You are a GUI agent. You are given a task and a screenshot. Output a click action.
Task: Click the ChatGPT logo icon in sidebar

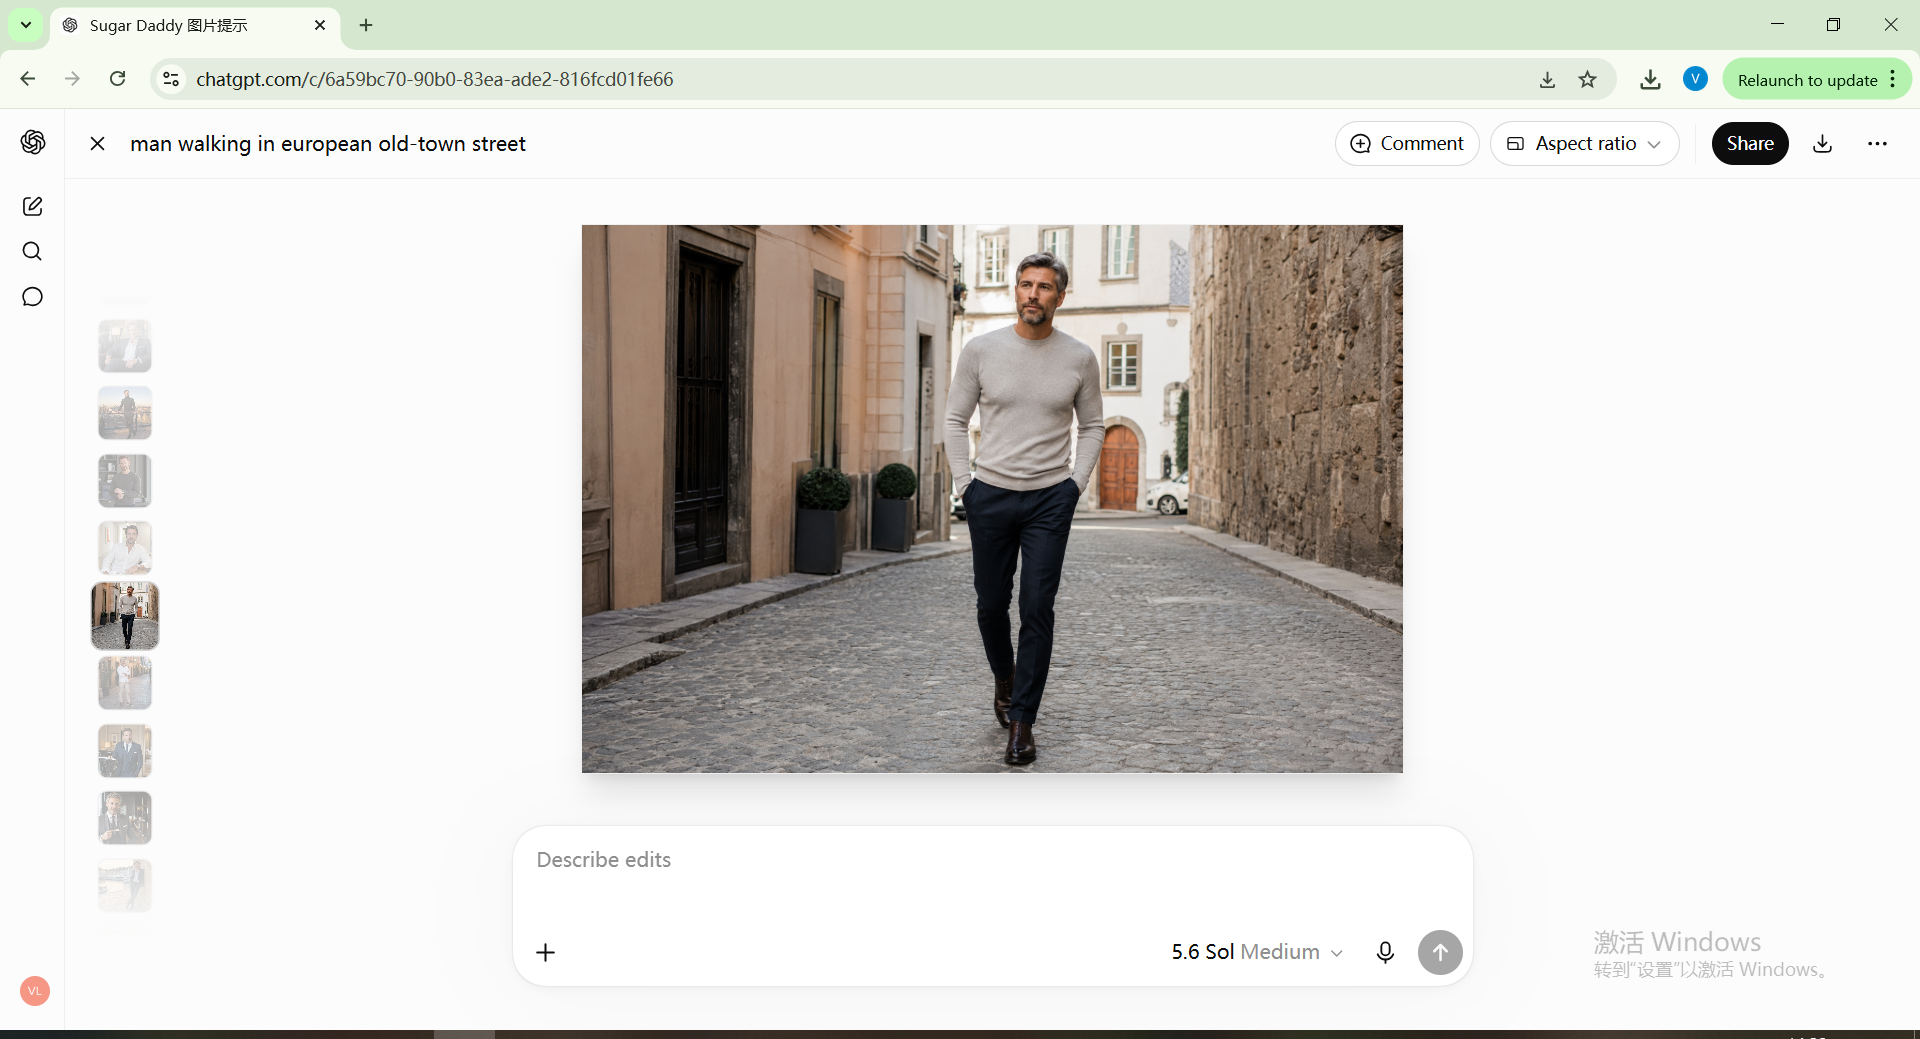pos(33,142)
